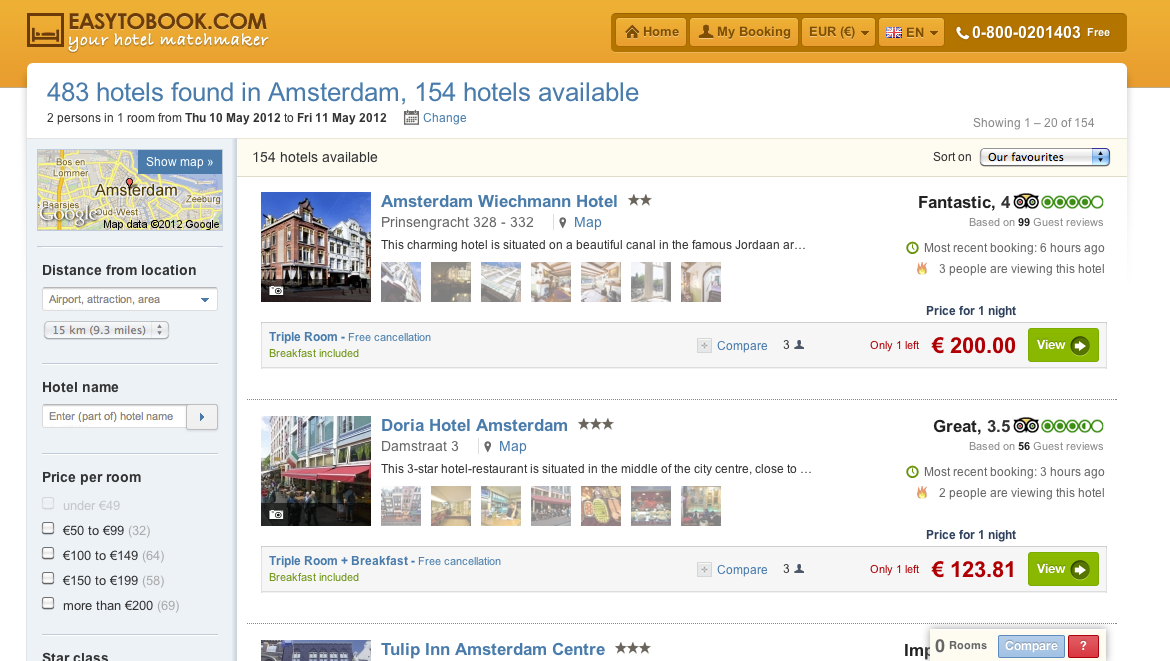Check the more than €200 option
Viewport: 1170px width, 661px height.
48,604
